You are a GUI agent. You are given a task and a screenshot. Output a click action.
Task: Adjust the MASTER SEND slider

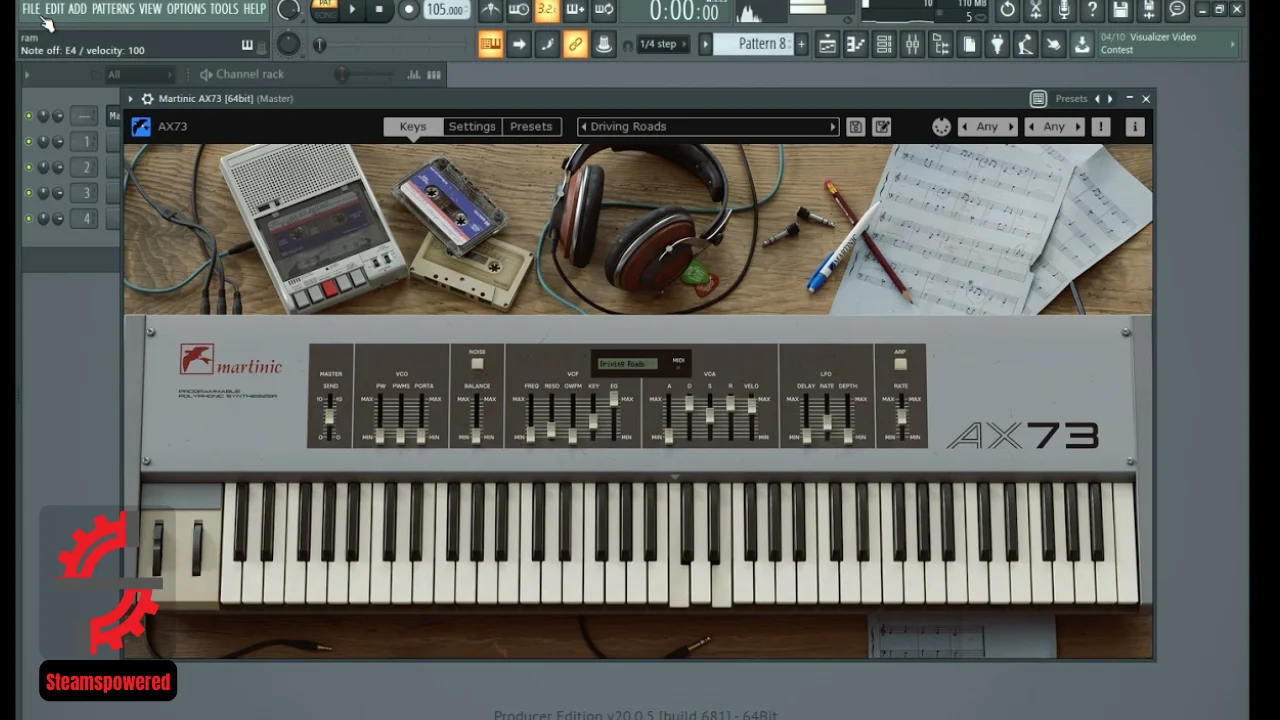click(x=330, y=418)
